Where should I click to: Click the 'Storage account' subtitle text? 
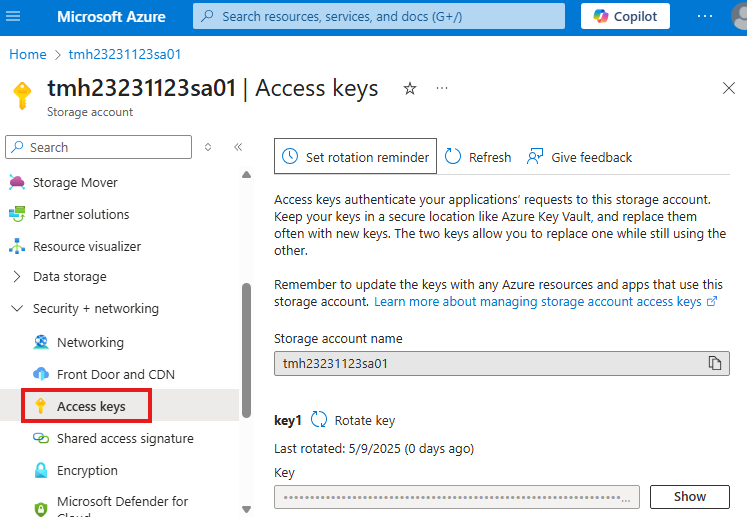pyautogui.click(x=90, y=112)
